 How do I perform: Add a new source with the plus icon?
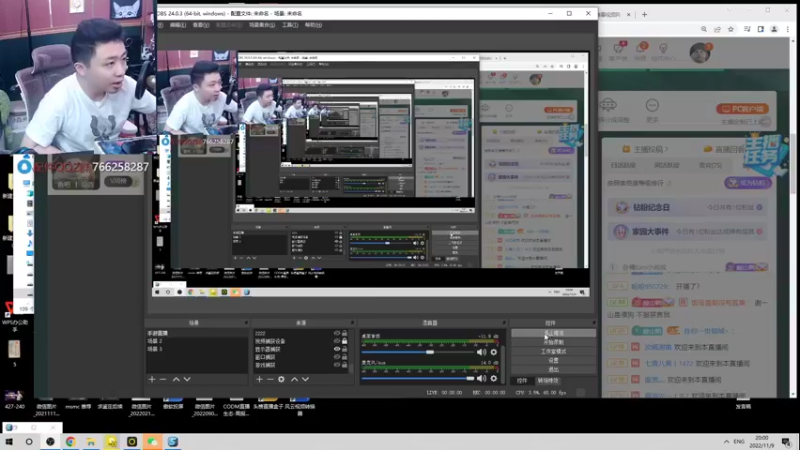[259, 379]
